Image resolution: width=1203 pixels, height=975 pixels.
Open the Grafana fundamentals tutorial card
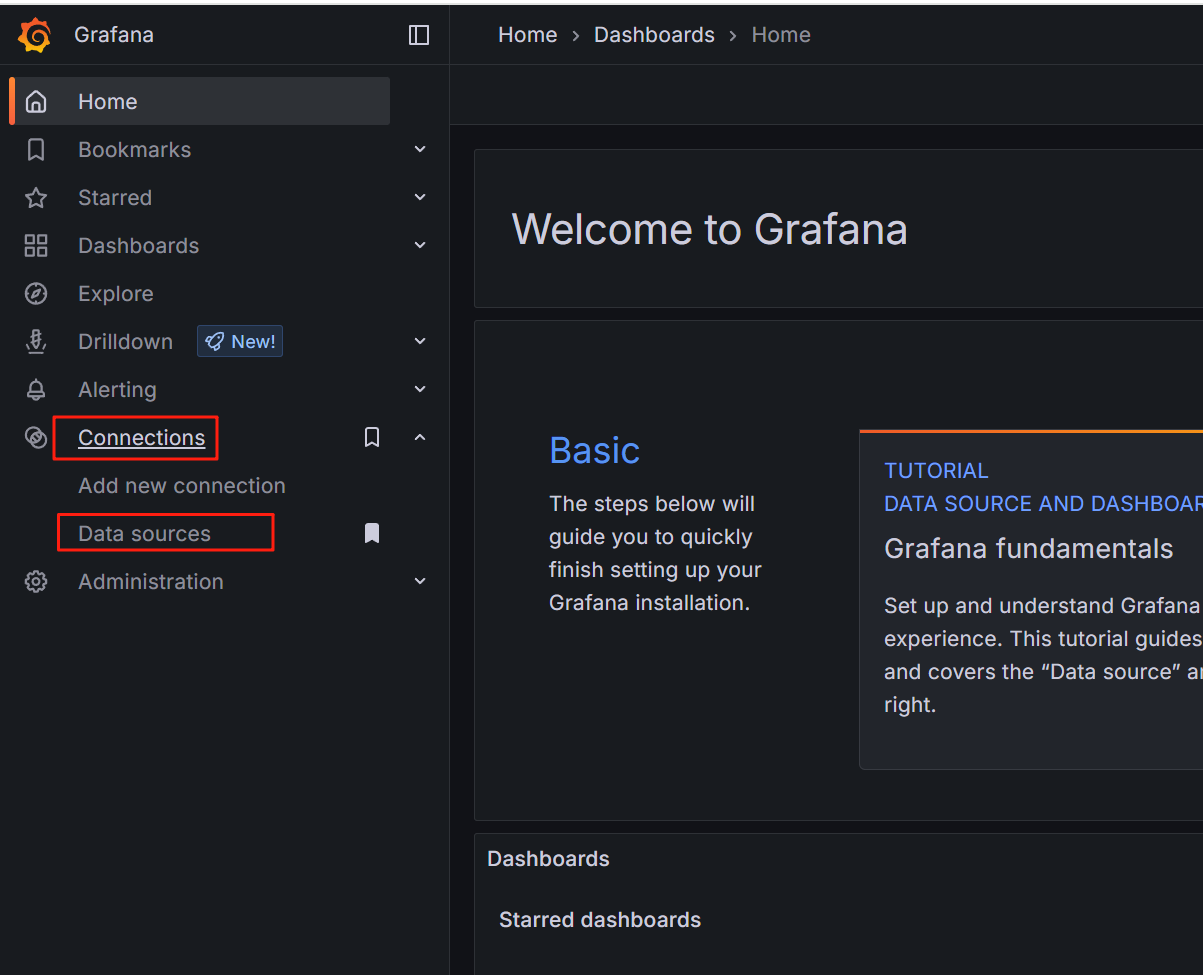[x=1031, y=600]
